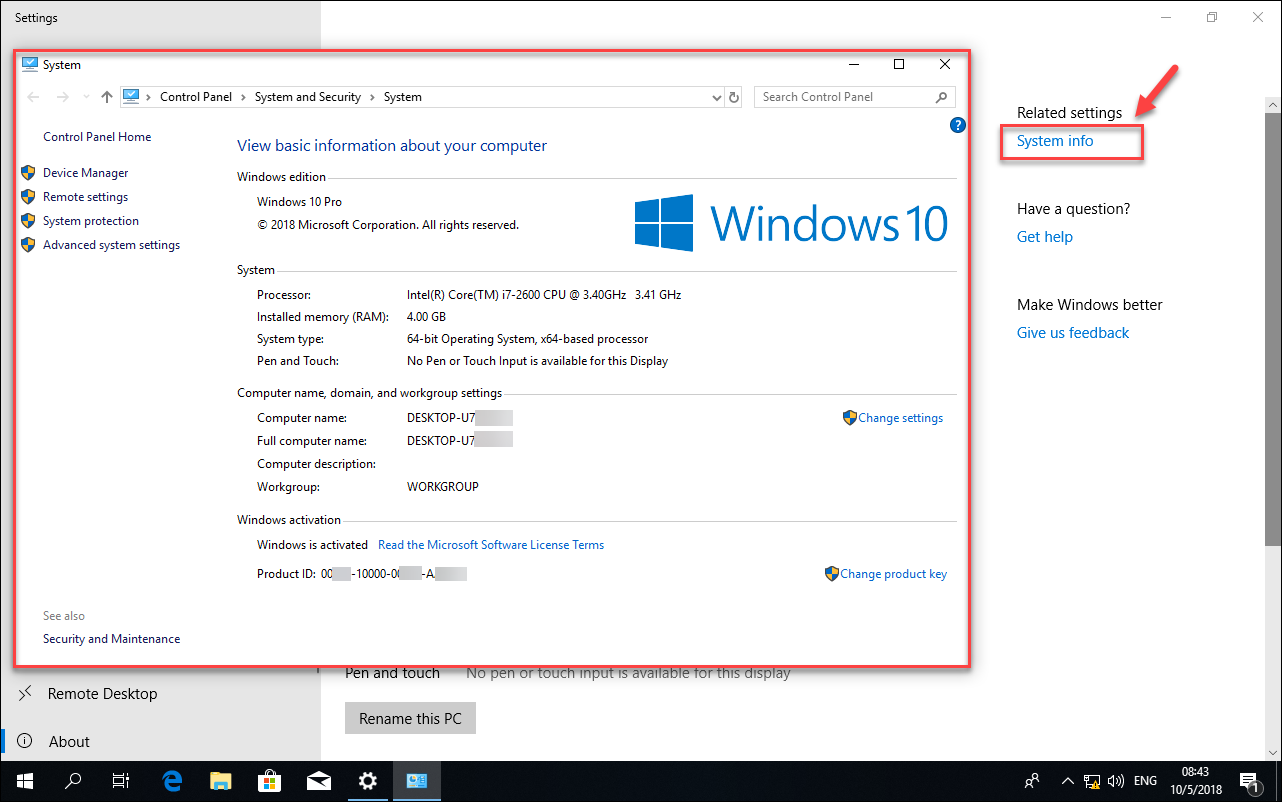The image size is (1282, 802).
Task: Click the Back arrow in System window
Action: point(33,97)
